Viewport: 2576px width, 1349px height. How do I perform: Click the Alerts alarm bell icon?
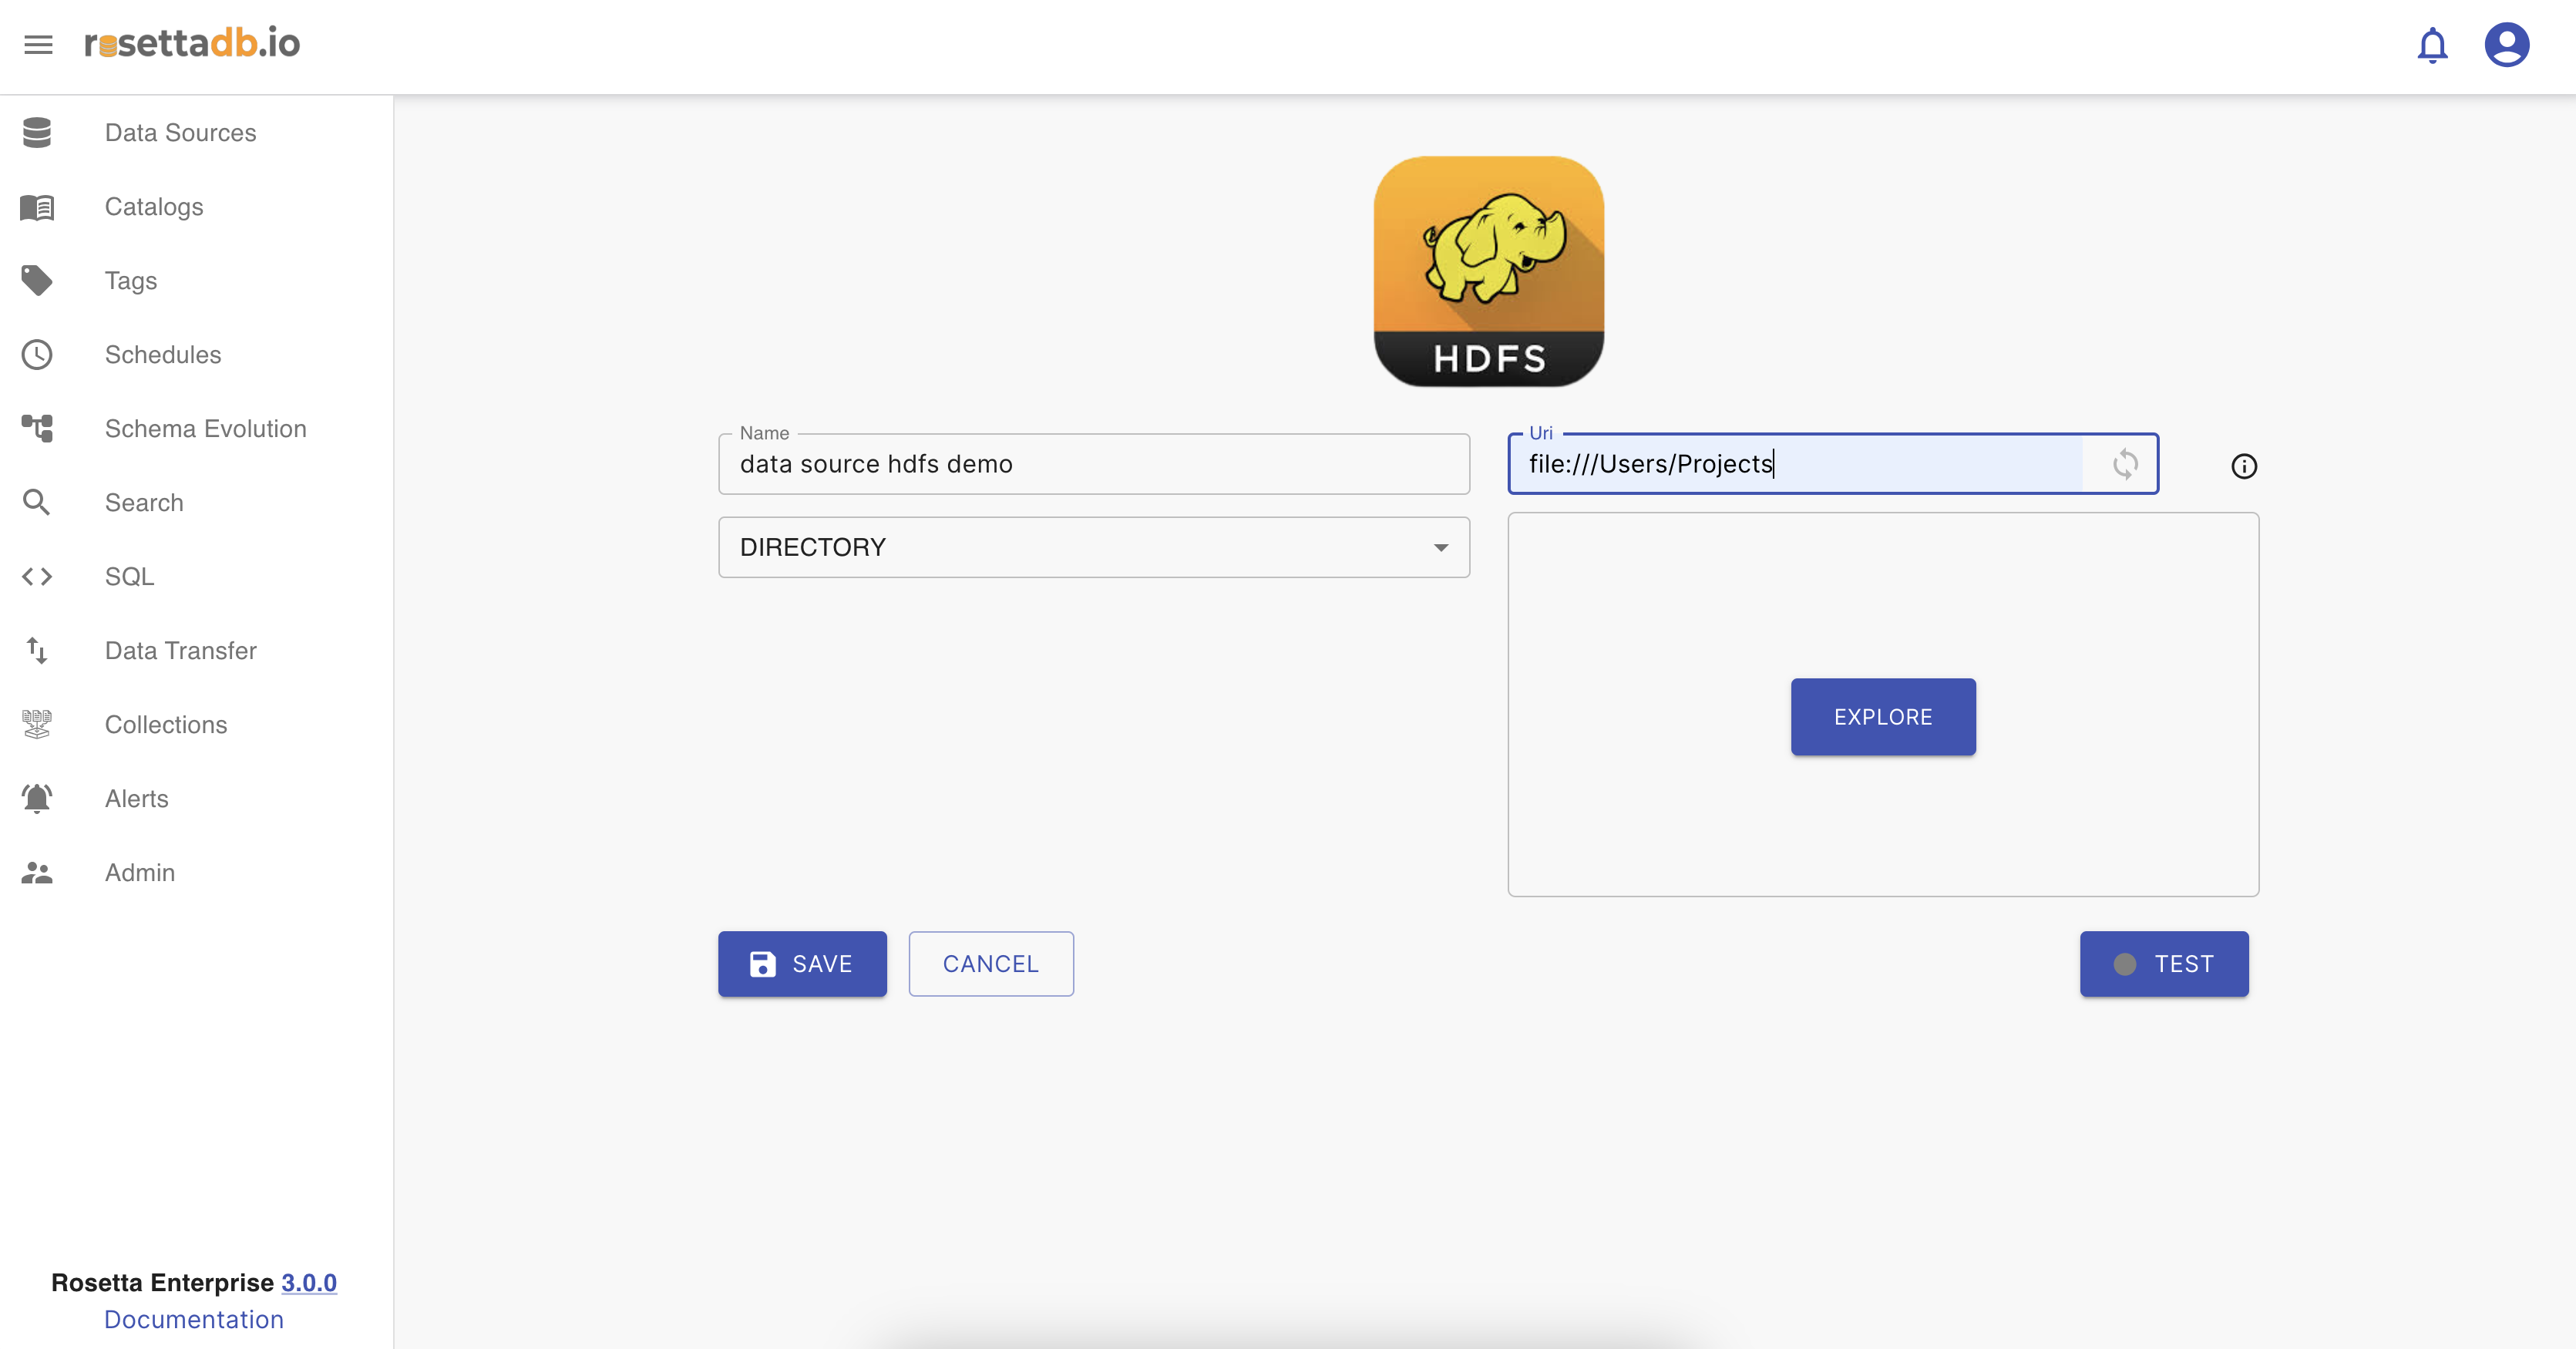coord(37,799)
